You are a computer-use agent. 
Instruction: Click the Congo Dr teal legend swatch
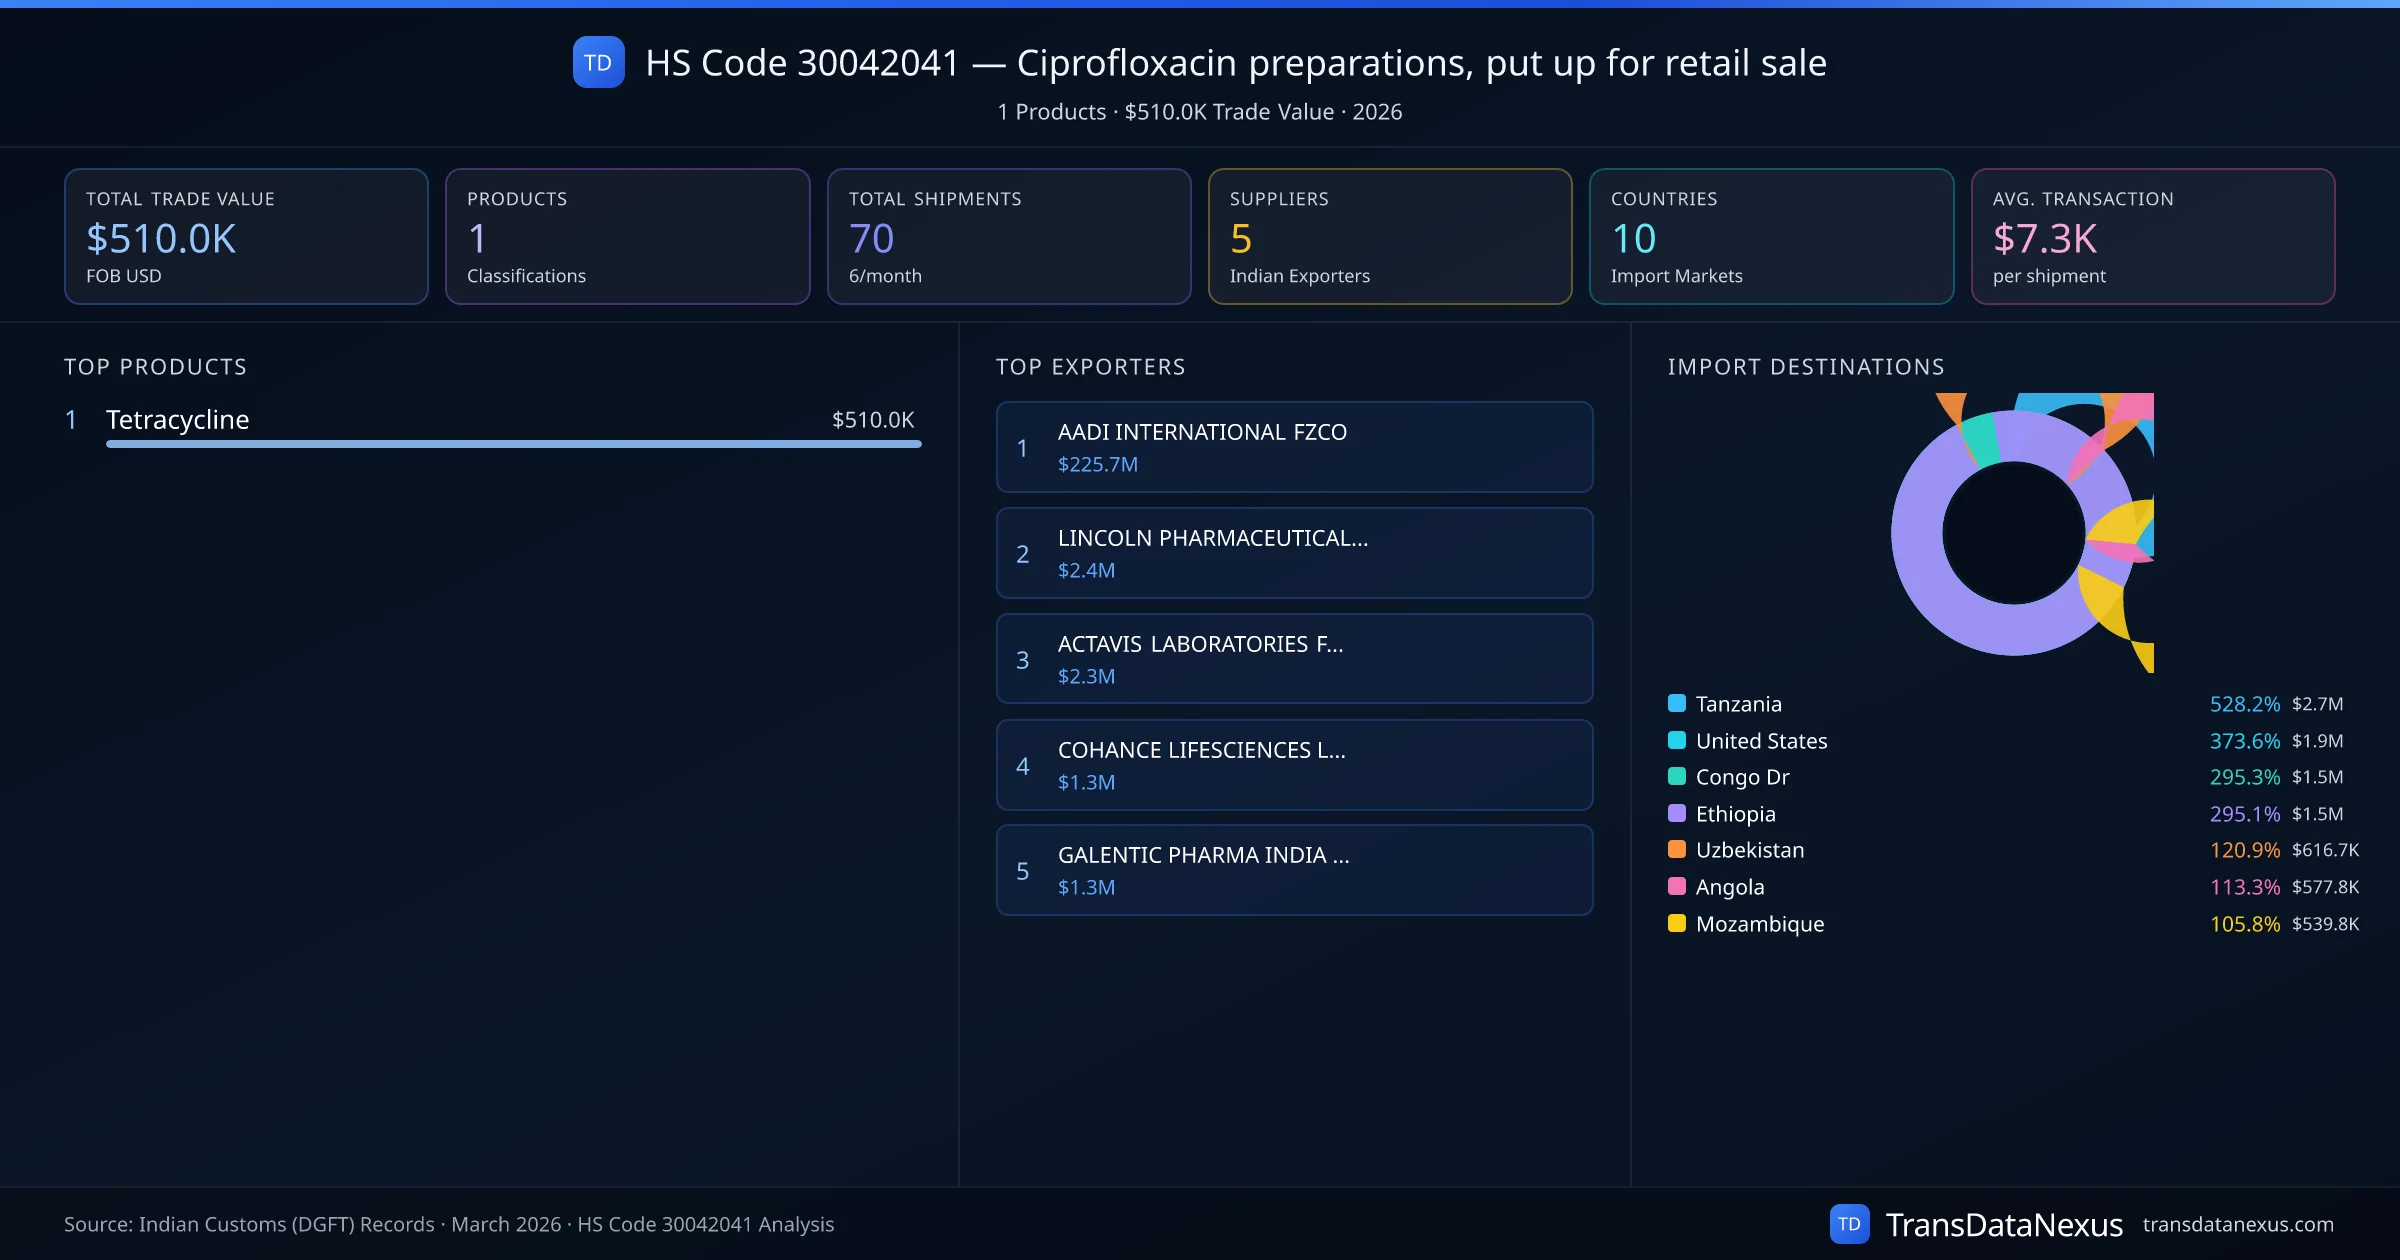coord(1677,776)
